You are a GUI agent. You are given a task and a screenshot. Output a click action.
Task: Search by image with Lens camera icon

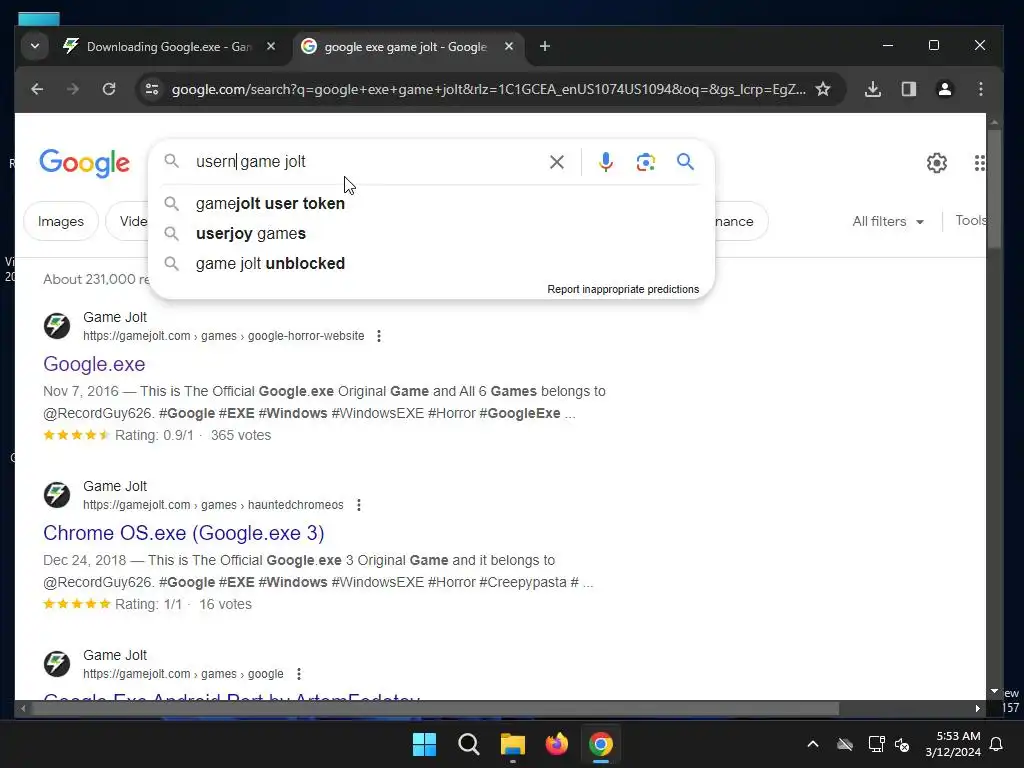pos(645,162)
